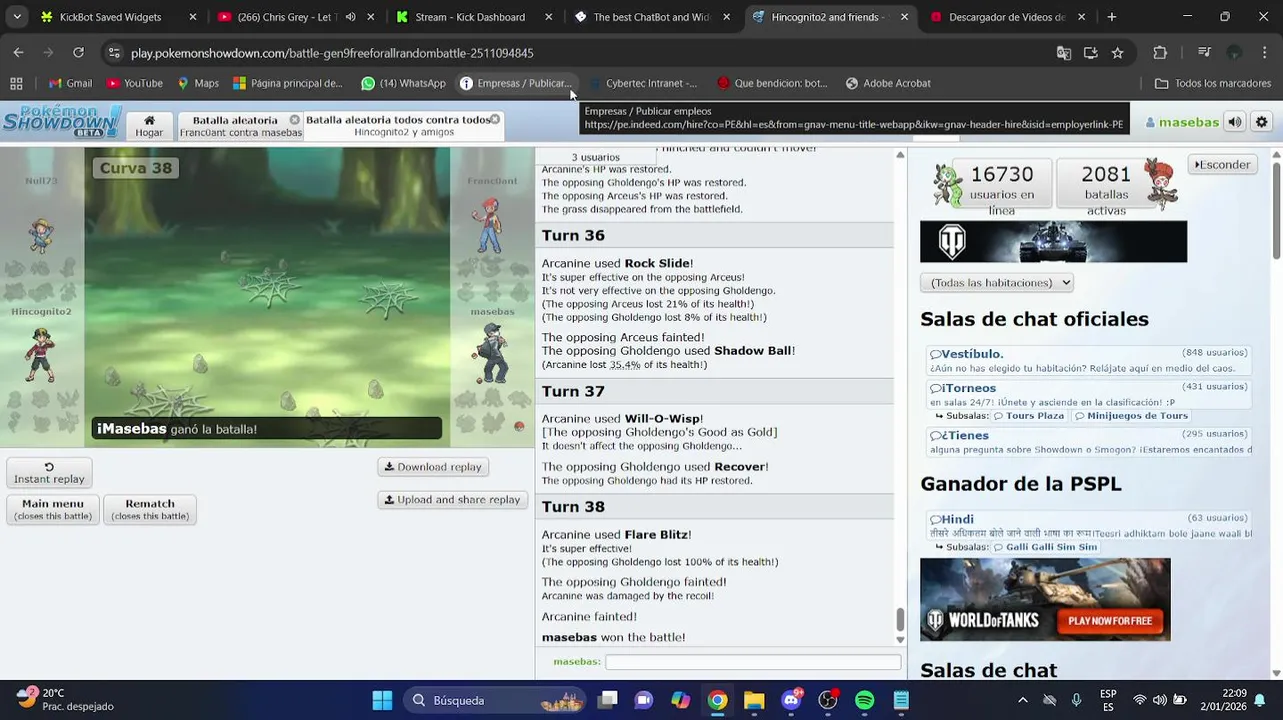Image resolution: width=1283 pixels, height=720 pixels.
Task: Open Galli Galli Sim Sim subroom
Action: (1044, 547)
